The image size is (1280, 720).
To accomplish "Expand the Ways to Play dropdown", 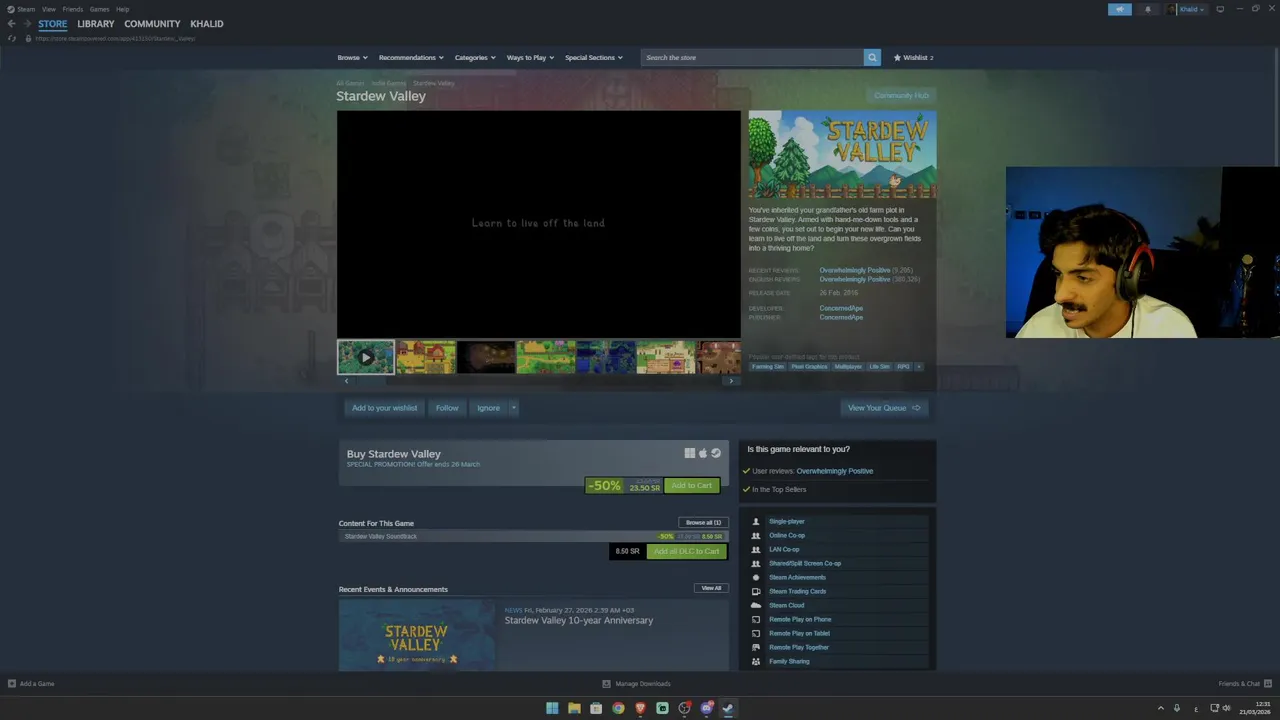I will coord(530,57).
